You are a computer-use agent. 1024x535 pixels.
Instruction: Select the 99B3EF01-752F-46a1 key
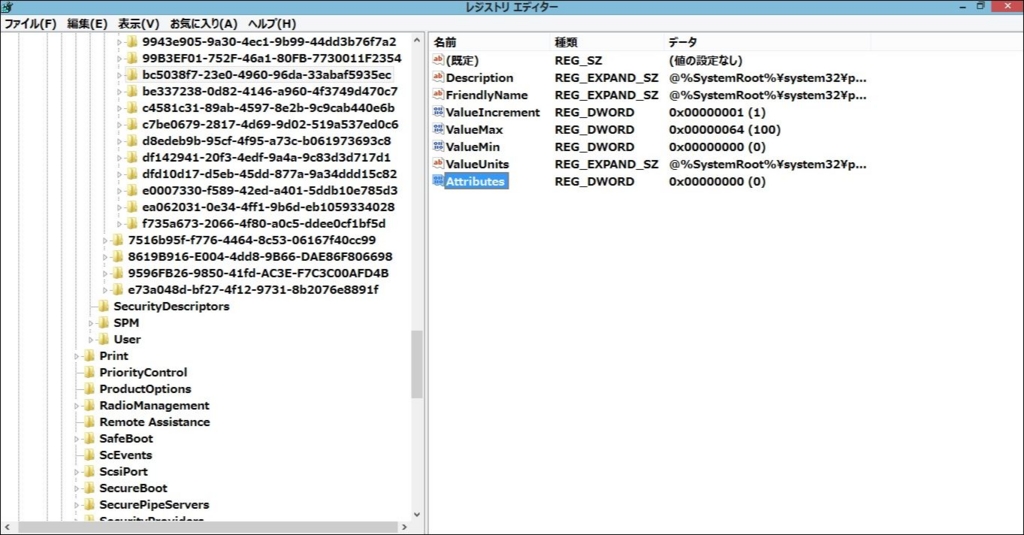(x=272, y=58)
